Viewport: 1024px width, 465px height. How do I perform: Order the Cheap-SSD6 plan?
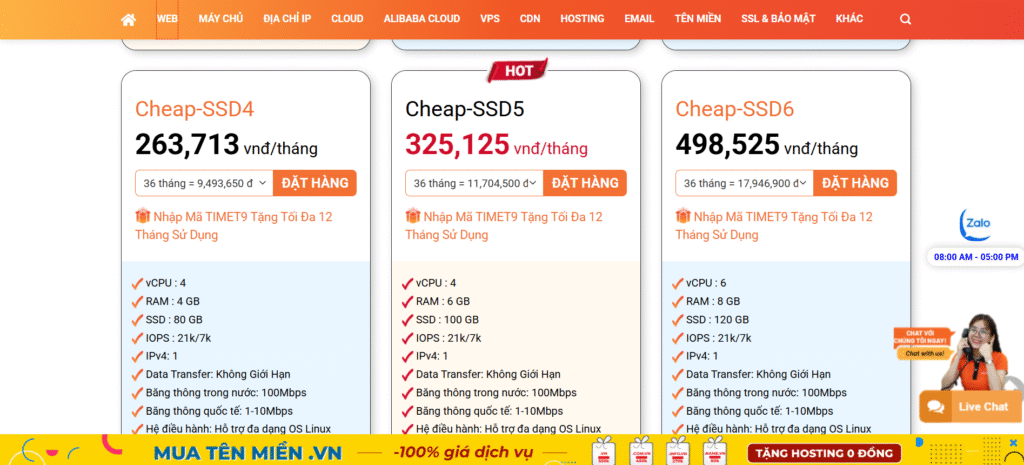tap(855, 183)
